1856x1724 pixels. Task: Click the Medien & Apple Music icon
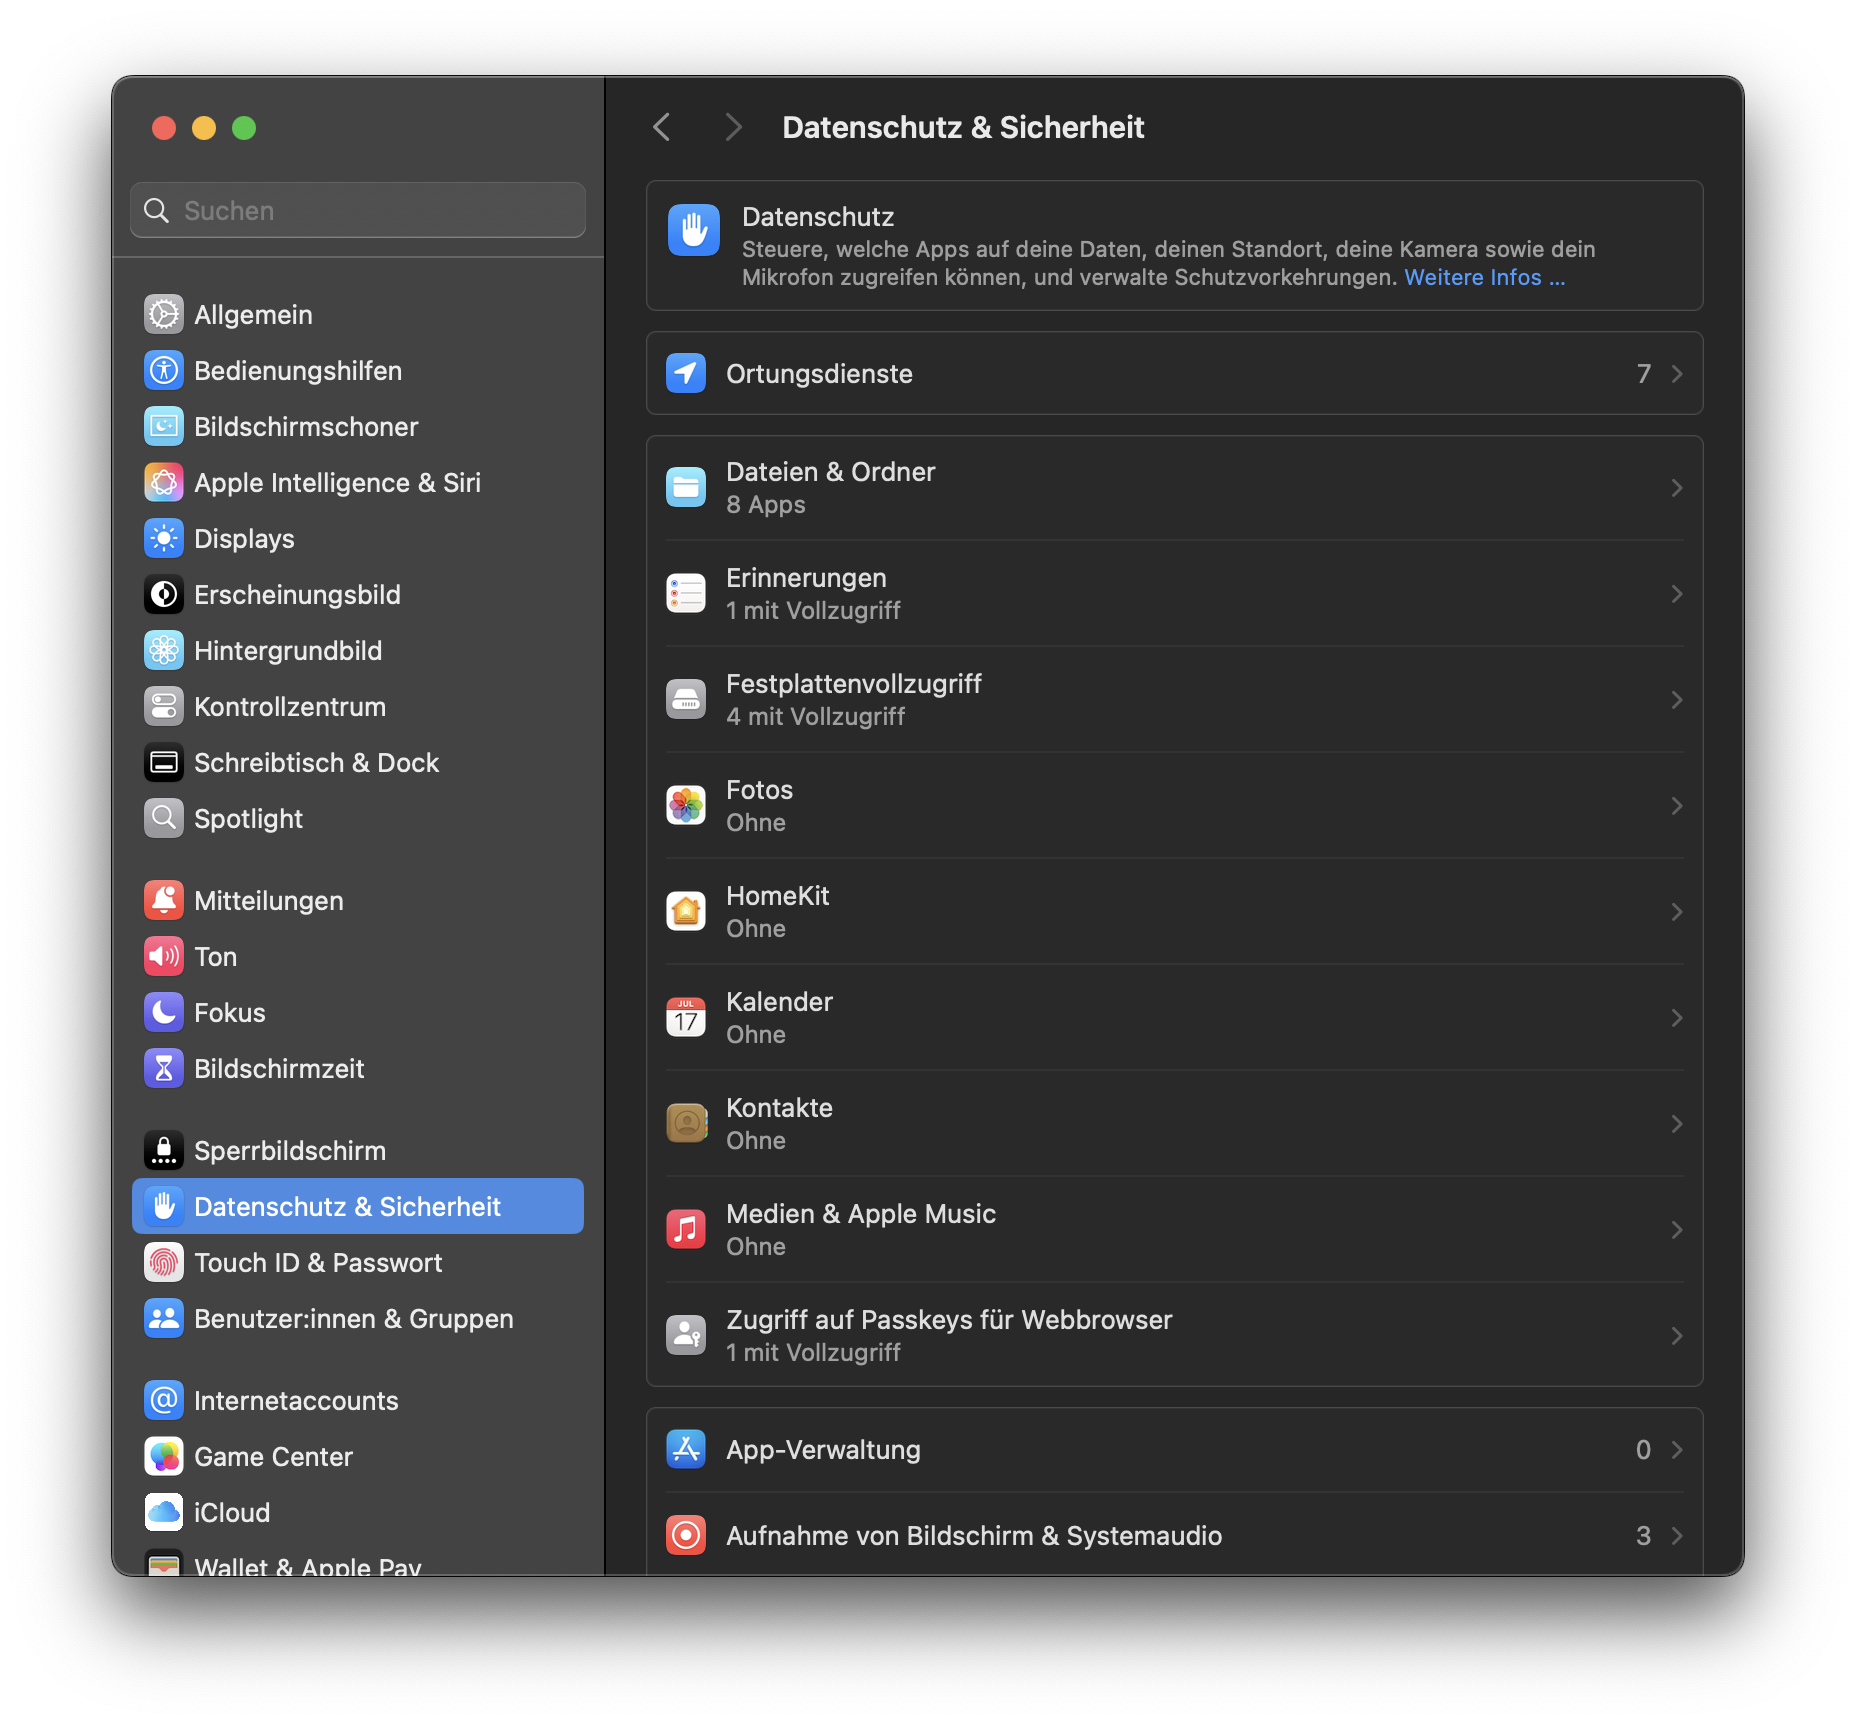(686, 1229)
